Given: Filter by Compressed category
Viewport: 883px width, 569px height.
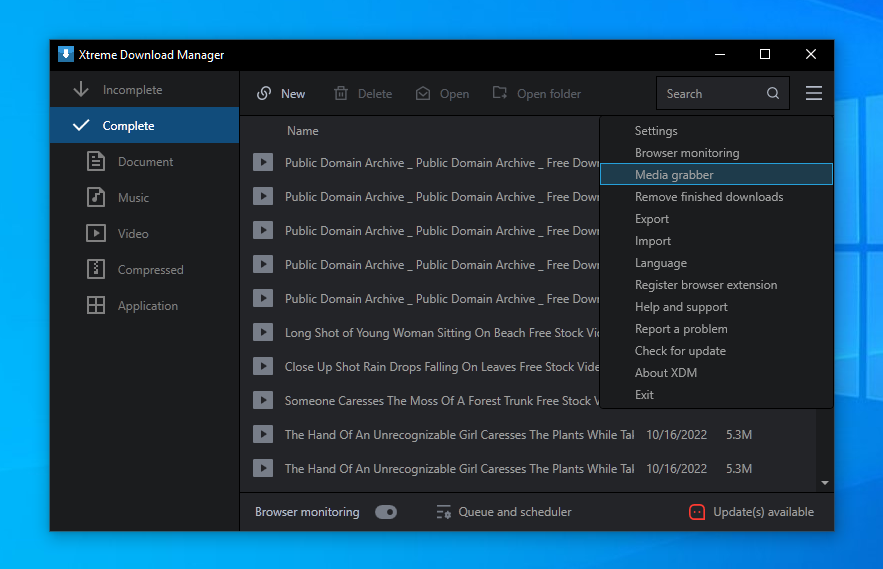Looking at the screenshot, I should tap(145, 269).
